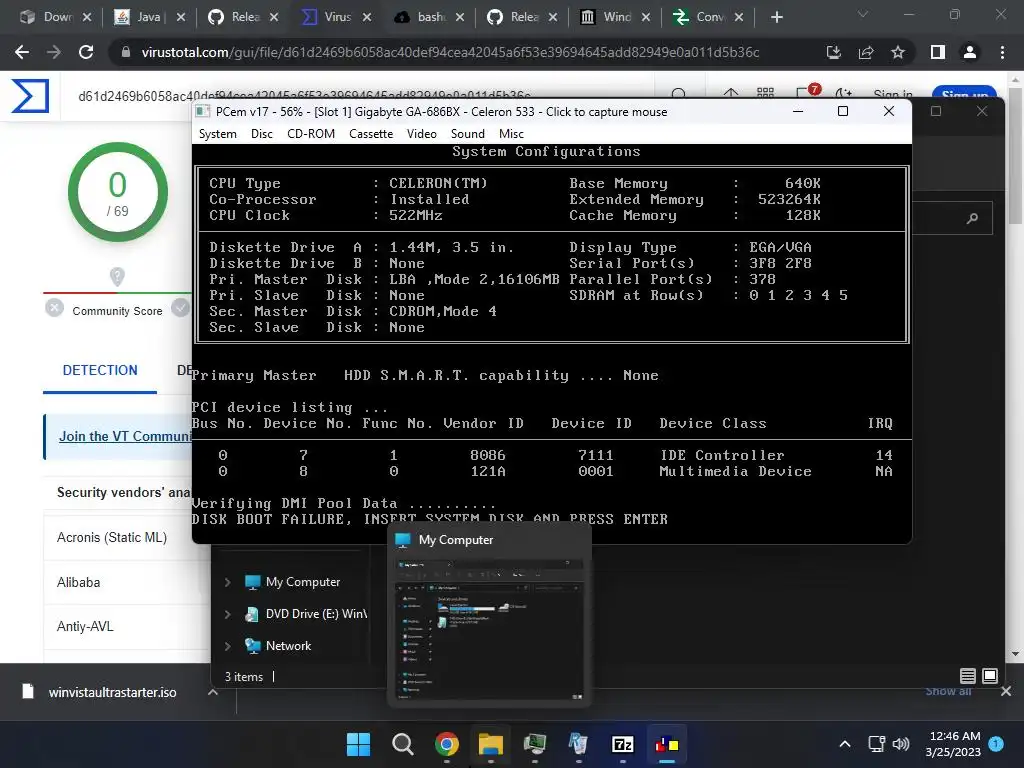This screenshot has width=1024, height=768.
Task: Open download item options chevron
Action: coord(213,692)
